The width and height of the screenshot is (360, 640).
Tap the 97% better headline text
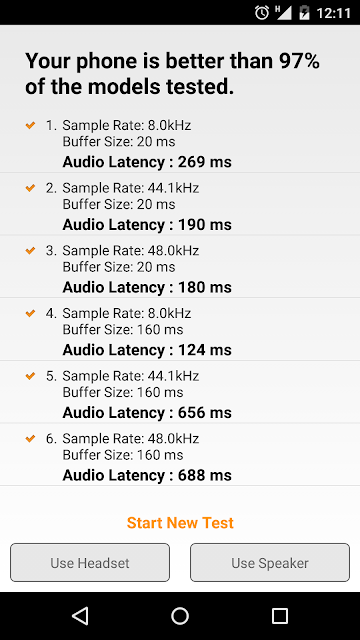click(172, 74)
